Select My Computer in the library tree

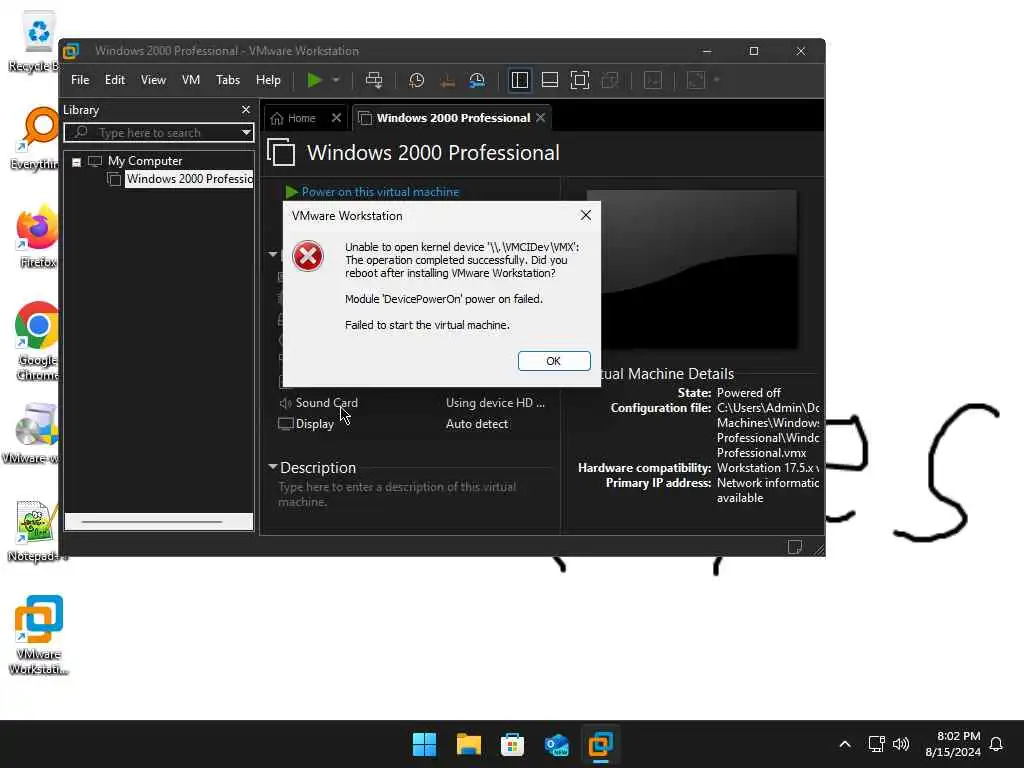145,161
